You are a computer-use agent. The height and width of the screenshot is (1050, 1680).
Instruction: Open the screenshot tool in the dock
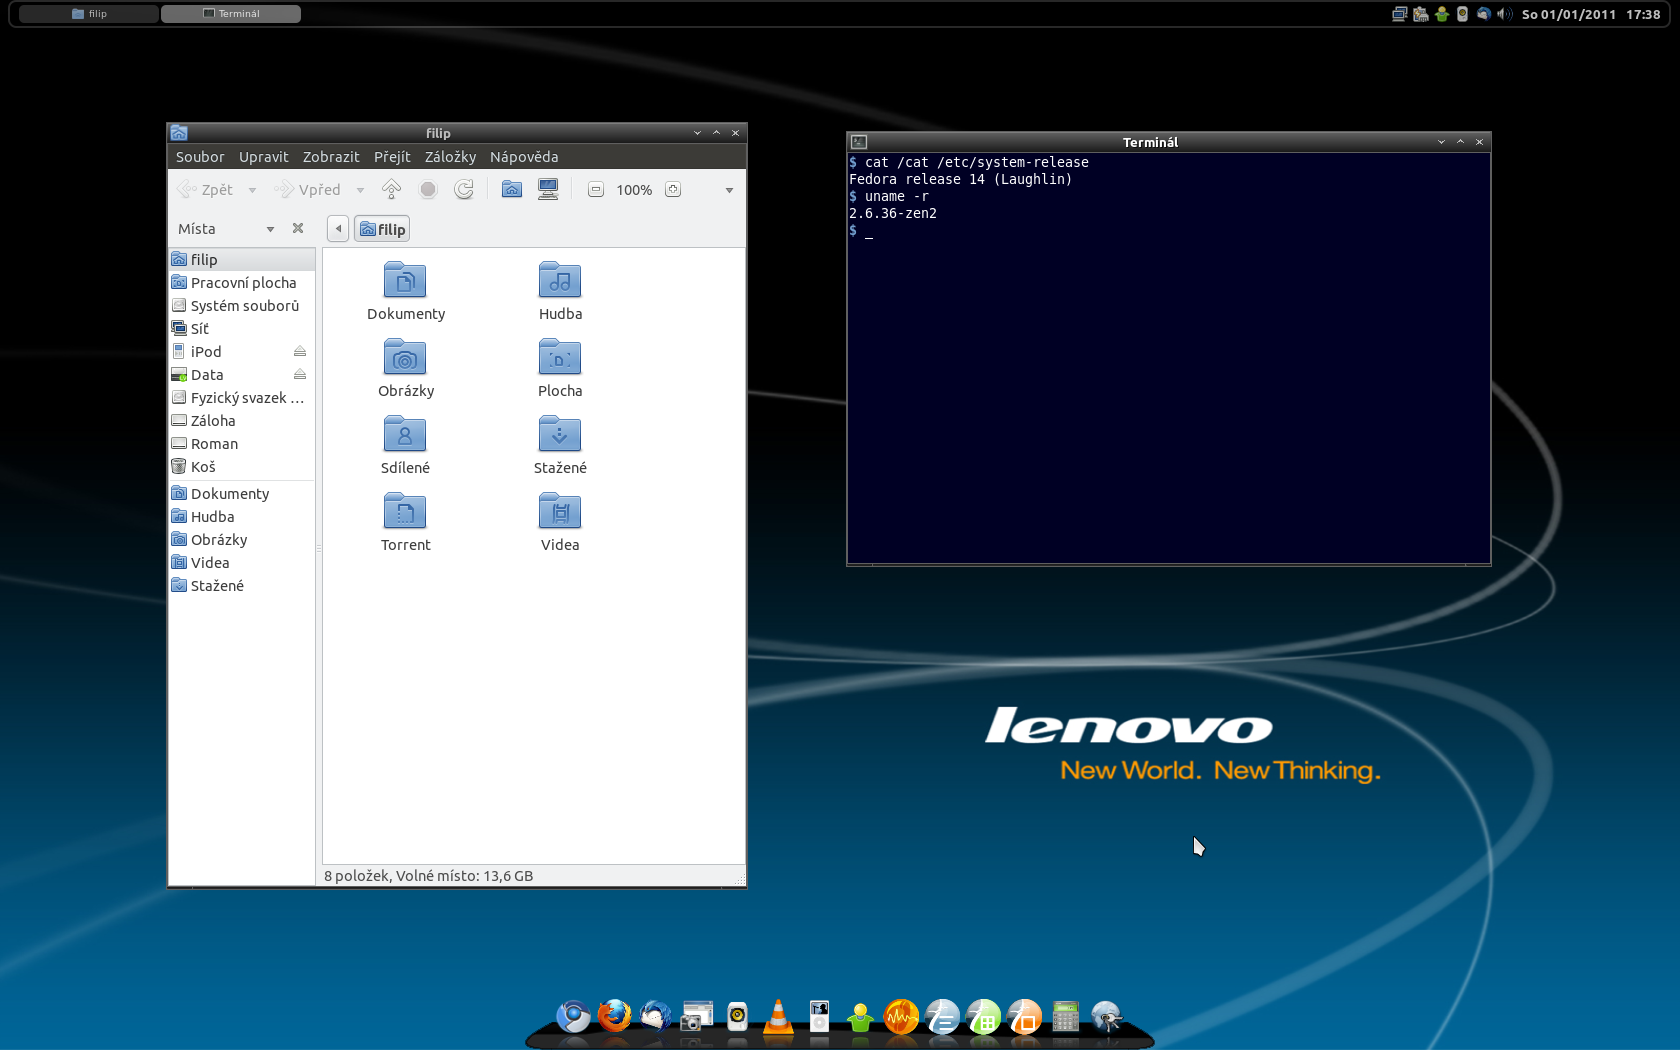(x=696, y=1016)
